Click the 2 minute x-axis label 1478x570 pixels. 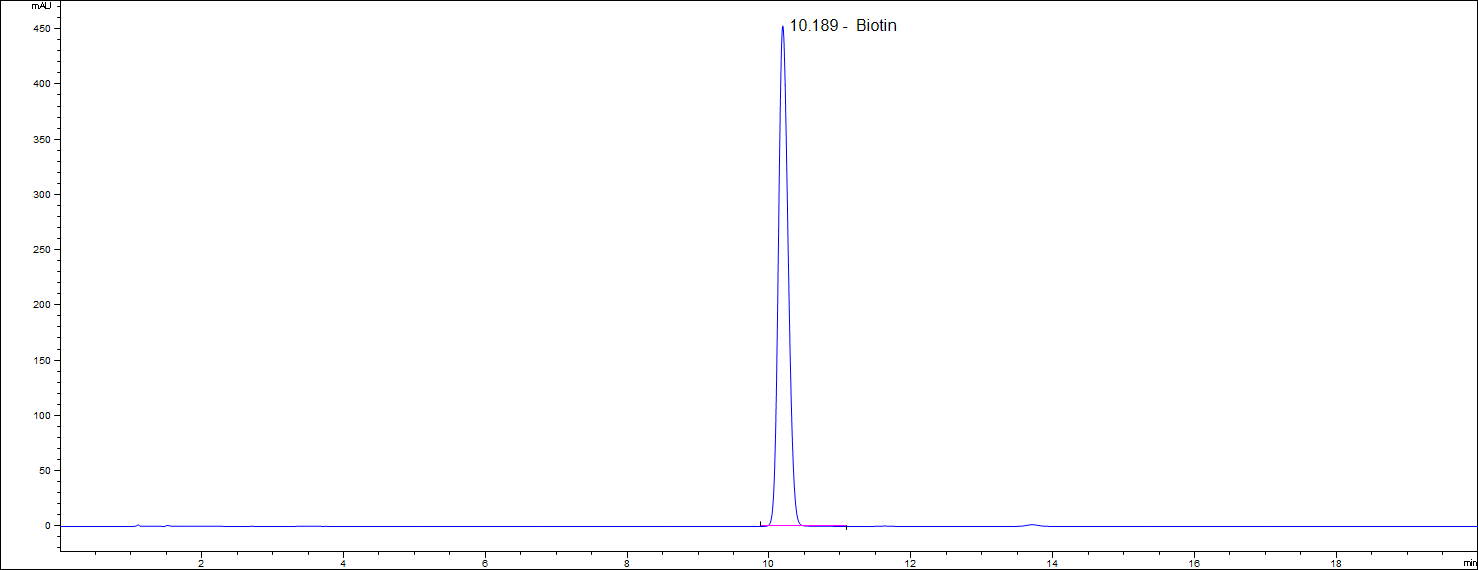pyautogui.click(x=201, y=563)
